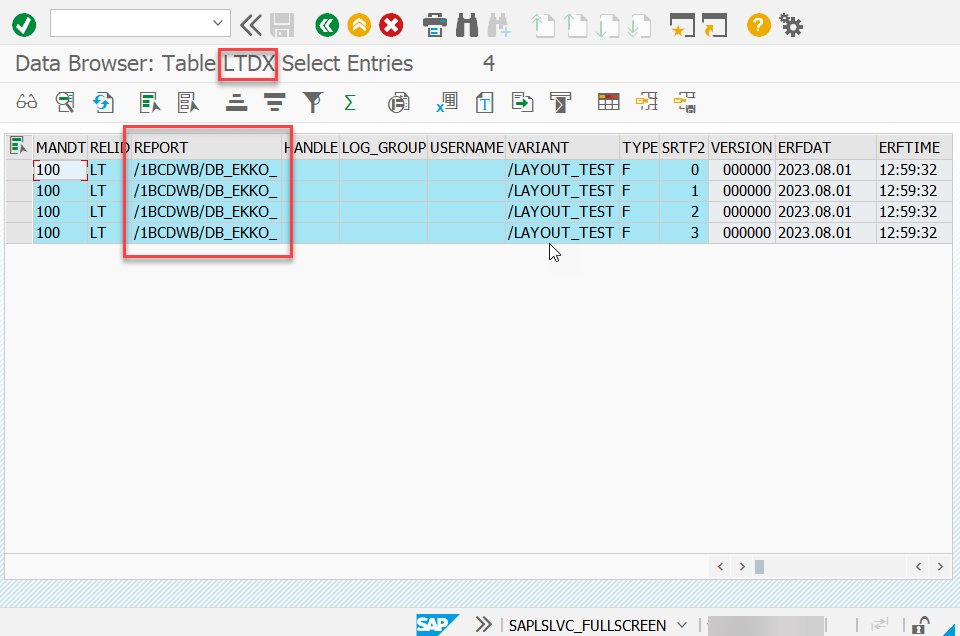Image resolution: width=960 pixels, height=636 pixels.
Task: Click the green Enter checkmark icon
Action: [x=24, y=25]
